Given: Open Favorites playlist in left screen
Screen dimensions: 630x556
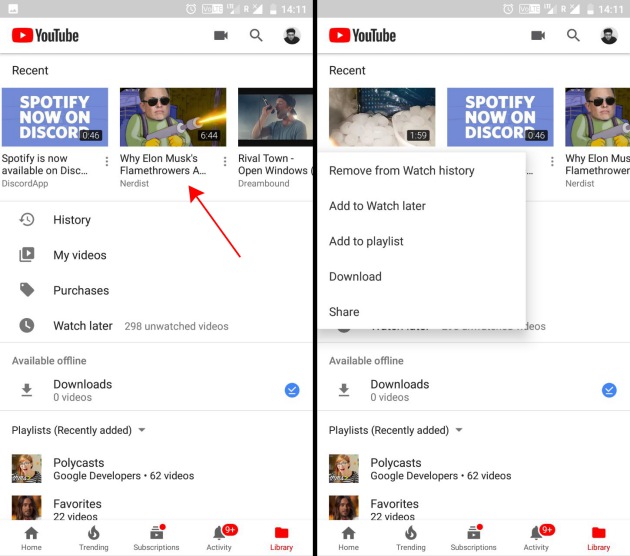Looking at the screenshot, I should pyautogui.click(x=156, y=509).
